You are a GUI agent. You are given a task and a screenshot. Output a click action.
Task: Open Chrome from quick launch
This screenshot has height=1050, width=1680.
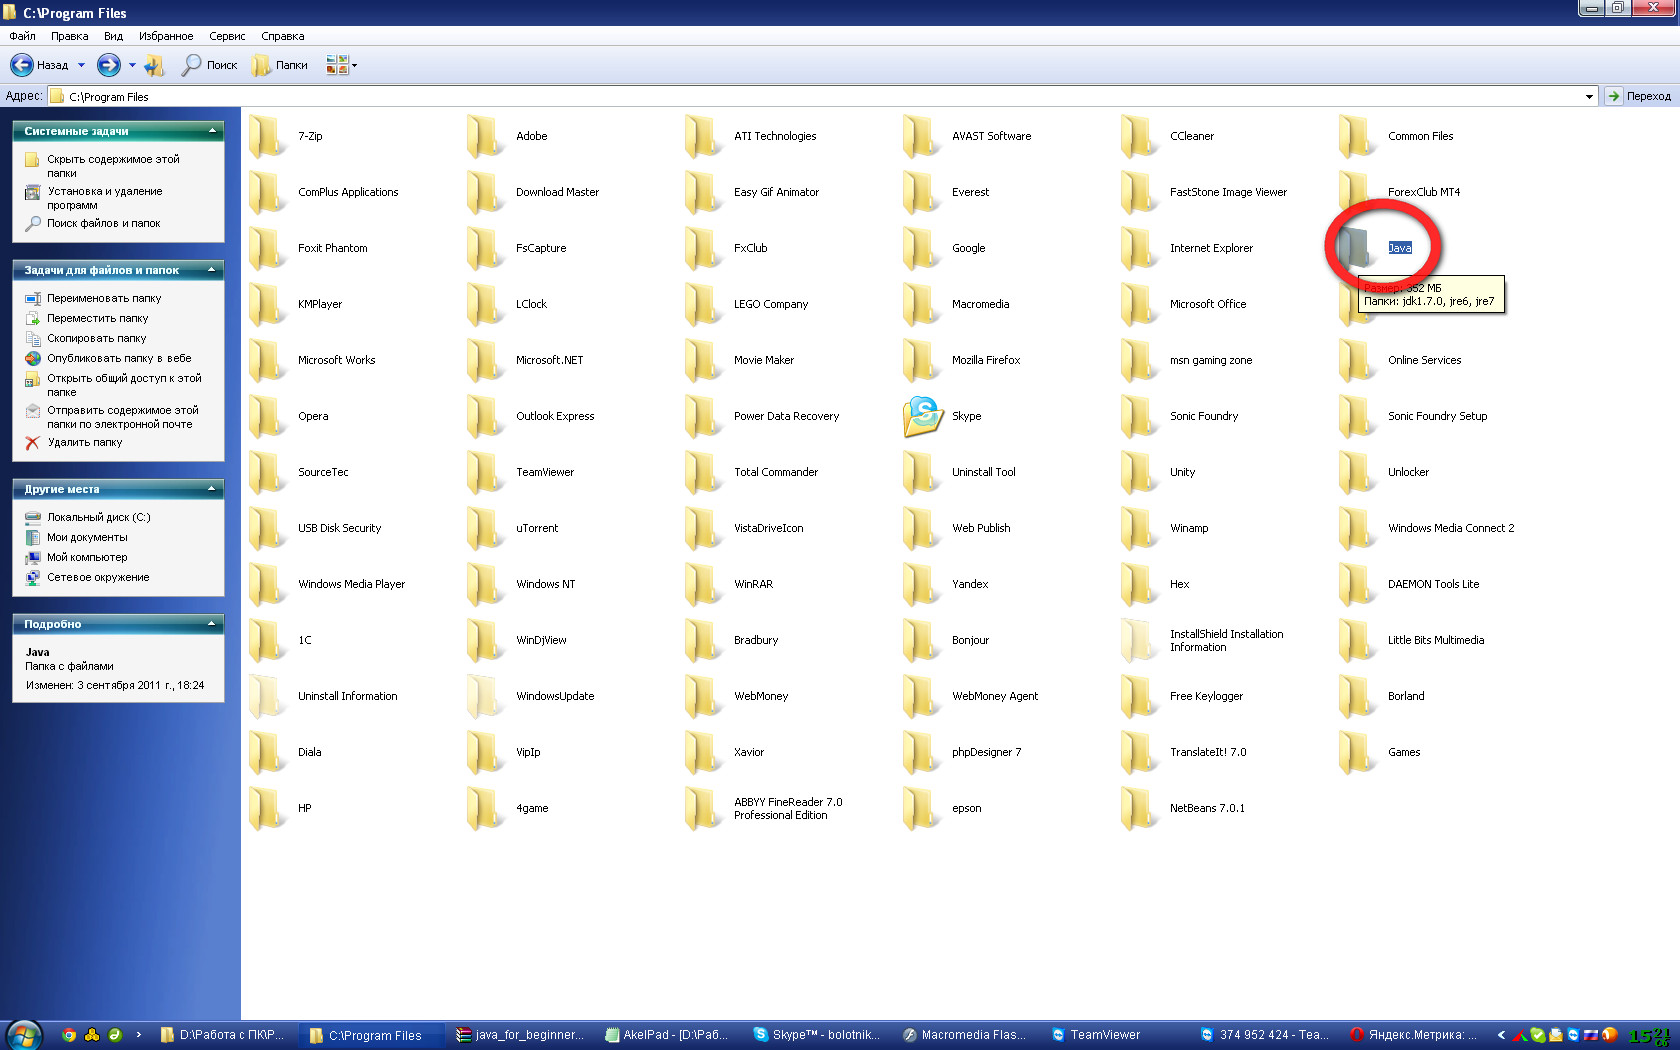[x=69, y=1035]
